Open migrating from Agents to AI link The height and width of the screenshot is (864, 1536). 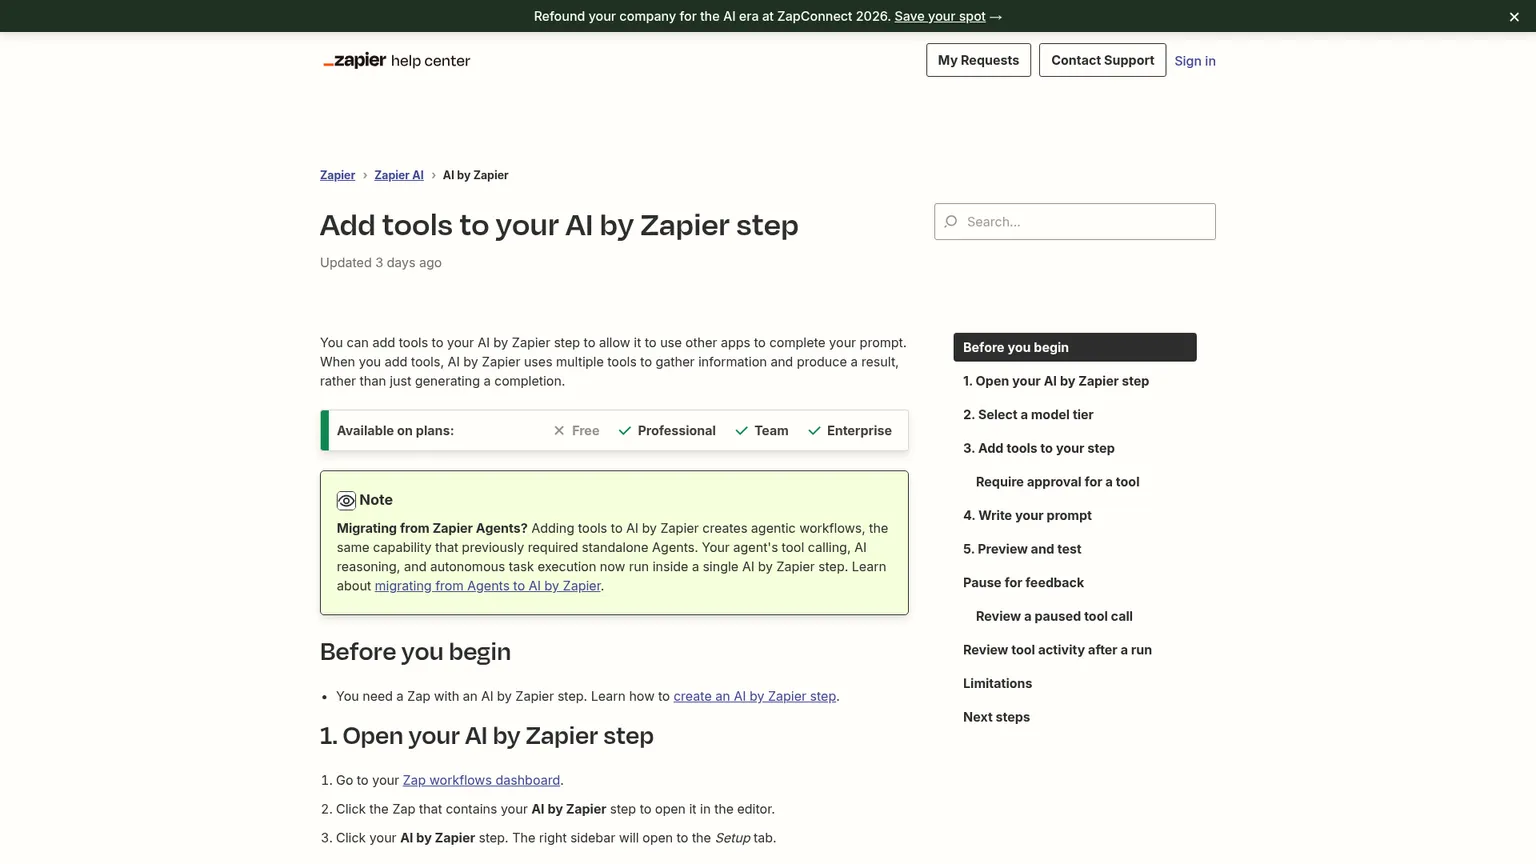[488, 586]
